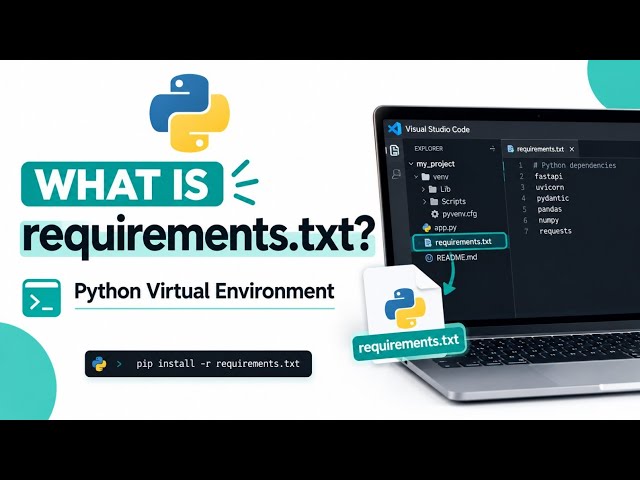Click the pyvenv.cfg gear icon

[x=435, y=214]
